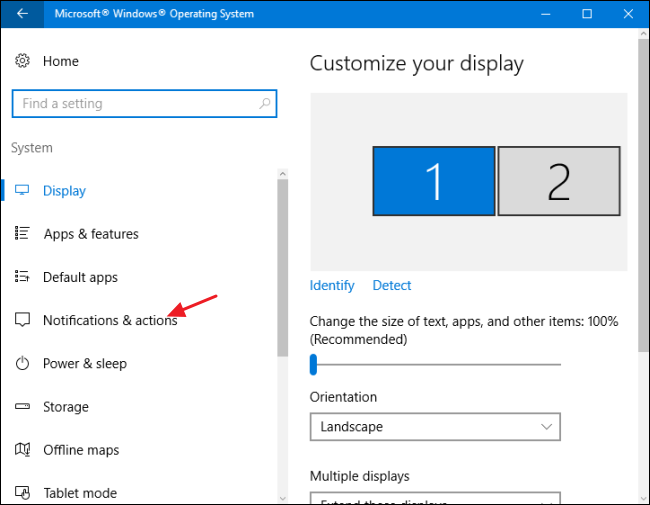
Task: Select display monitor 1
Action: 434,181
